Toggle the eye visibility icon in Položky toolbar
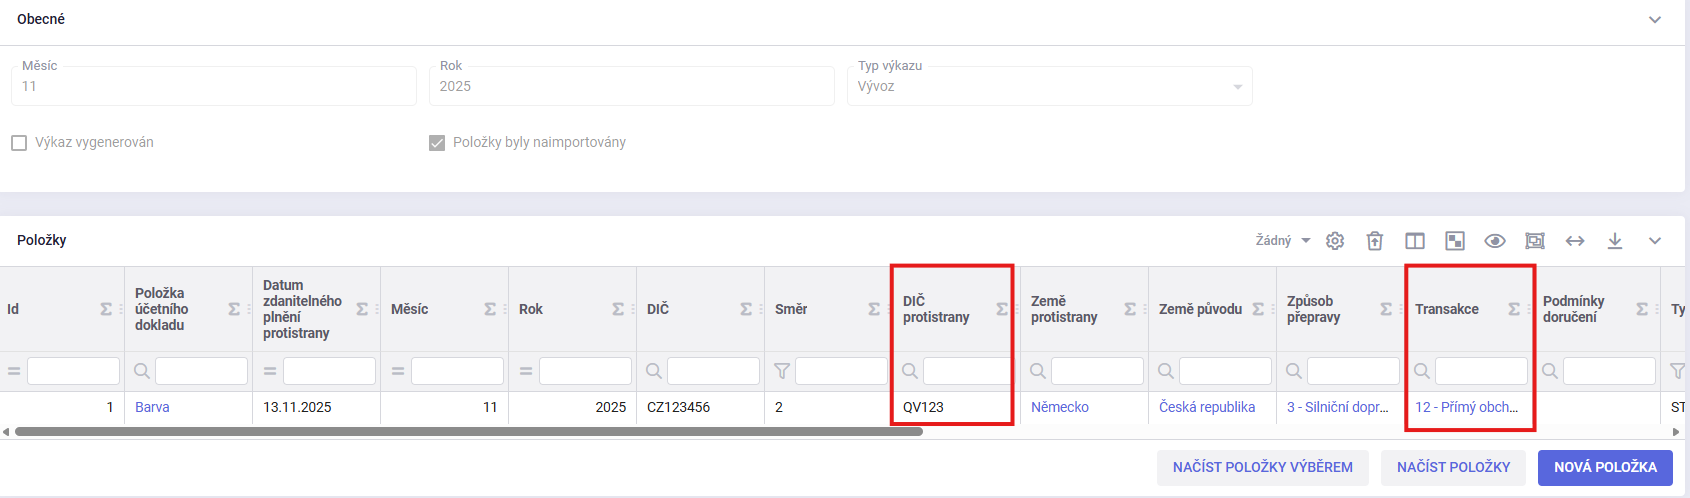 pos(1495,241)
